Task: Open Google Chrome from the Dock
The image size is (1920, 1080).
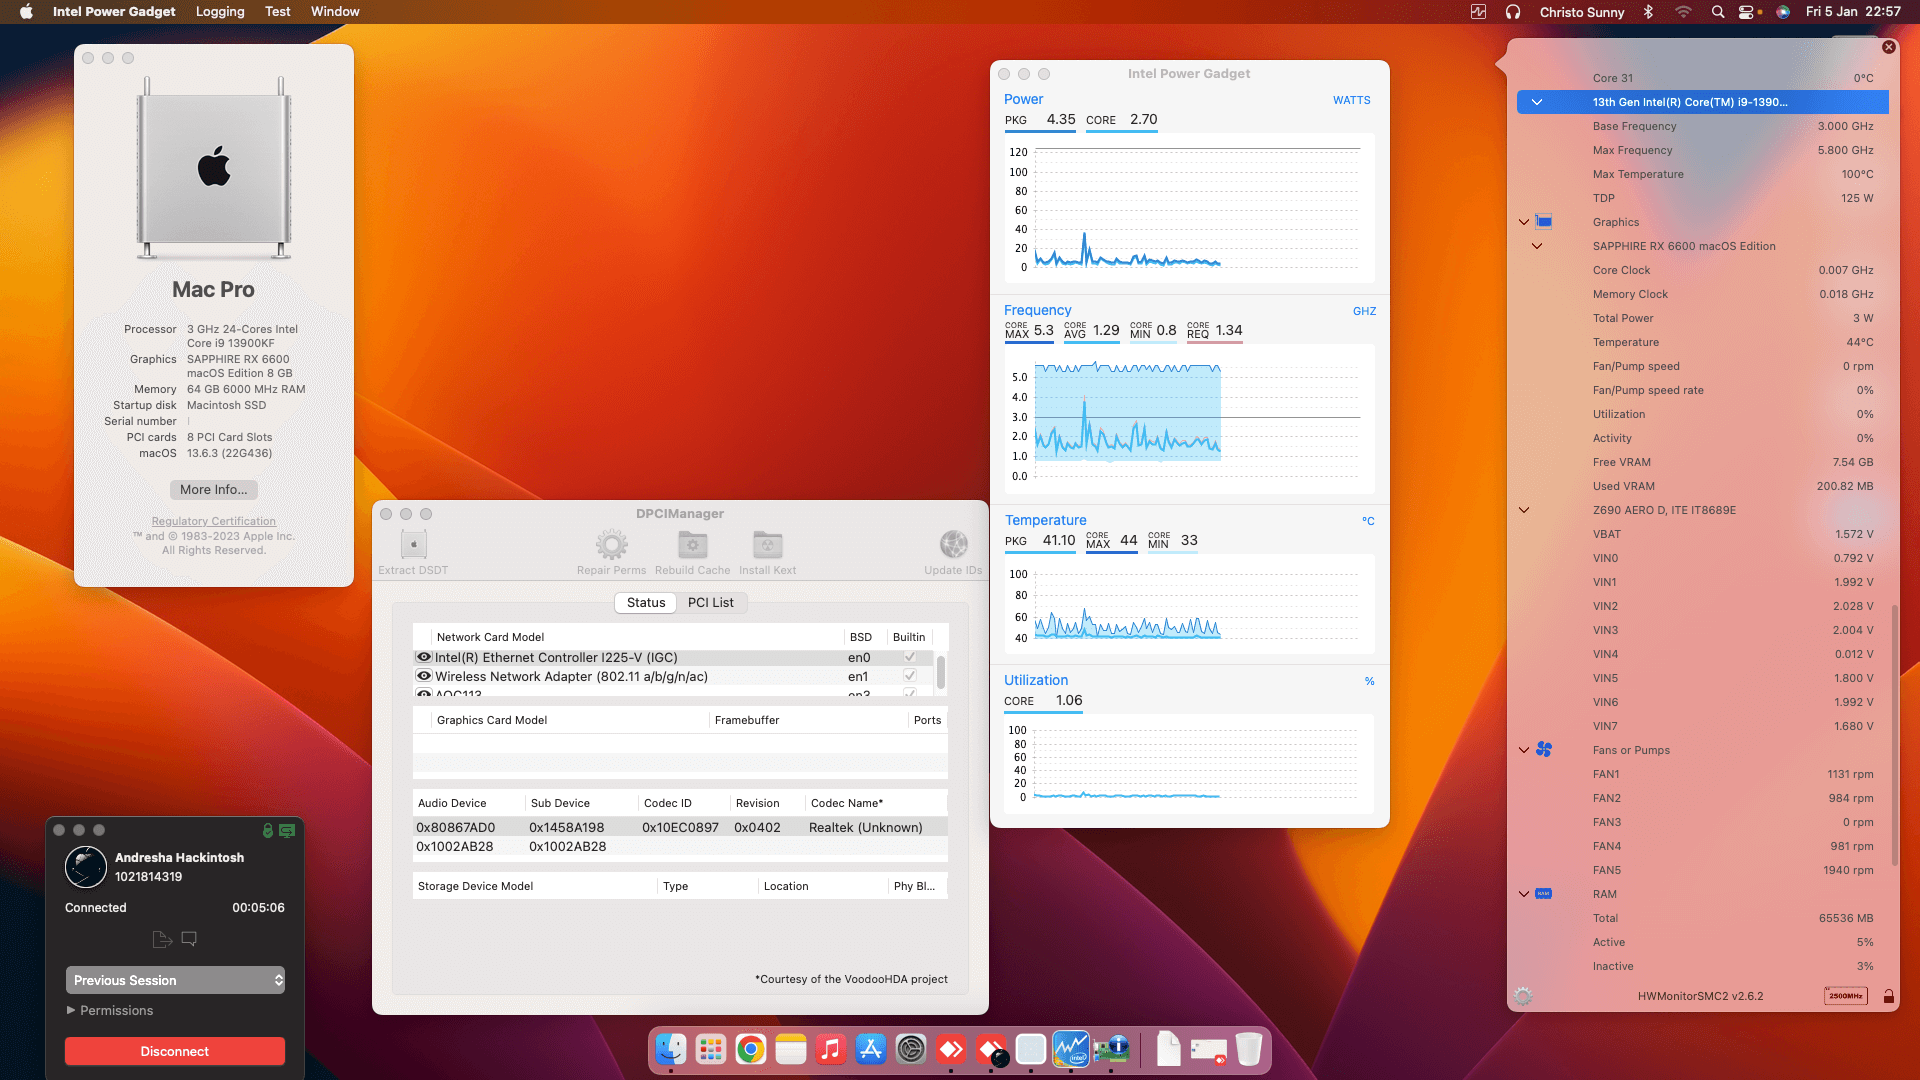Action: tap(751, 1049)
